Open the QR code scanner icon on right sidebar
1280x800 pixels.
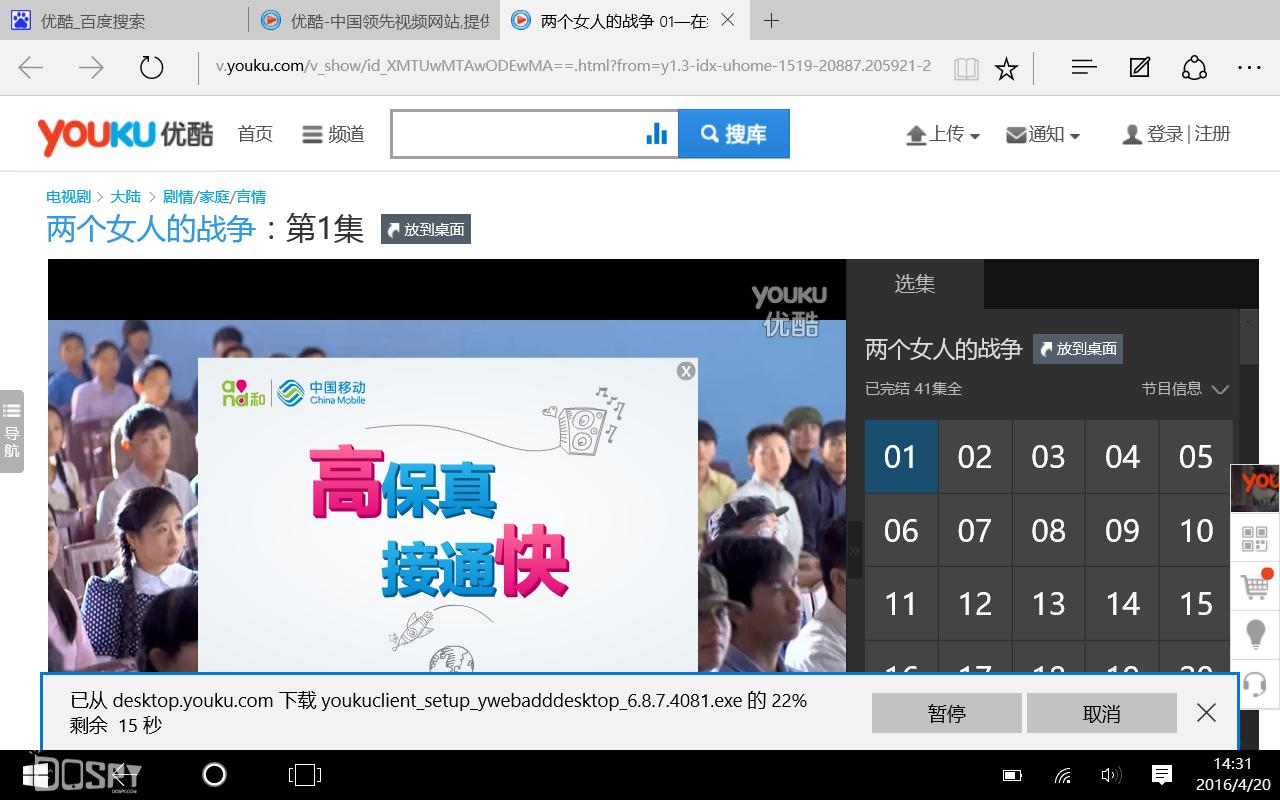[1256, 537]
